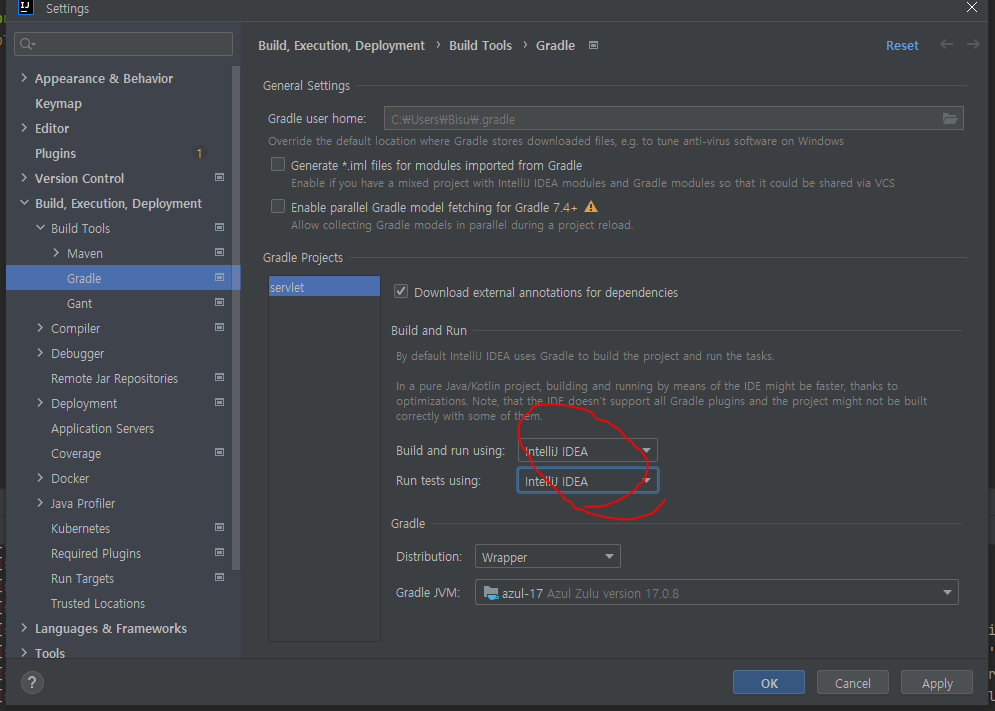Click project-level icon on Build Tools row
This screenshot has width=995, height=711.
(x=220, y=227)
